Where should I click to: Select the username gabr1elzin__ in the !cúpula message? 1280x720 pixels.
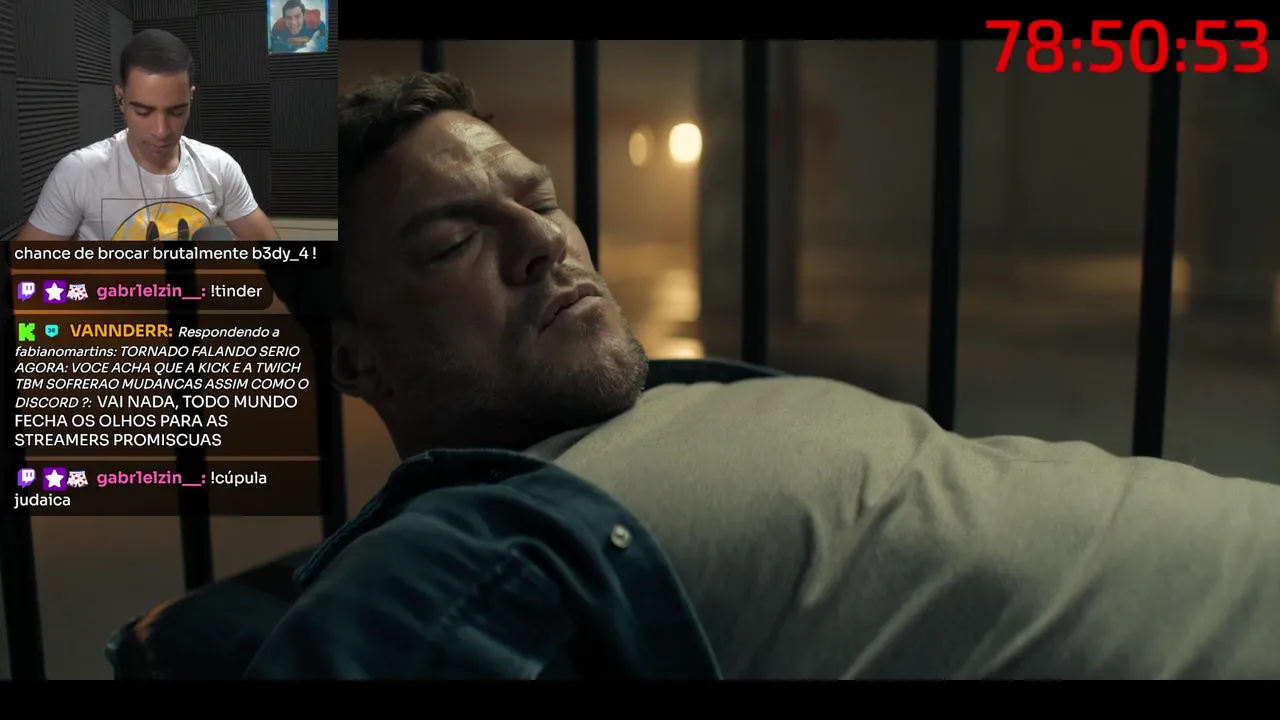152,478
